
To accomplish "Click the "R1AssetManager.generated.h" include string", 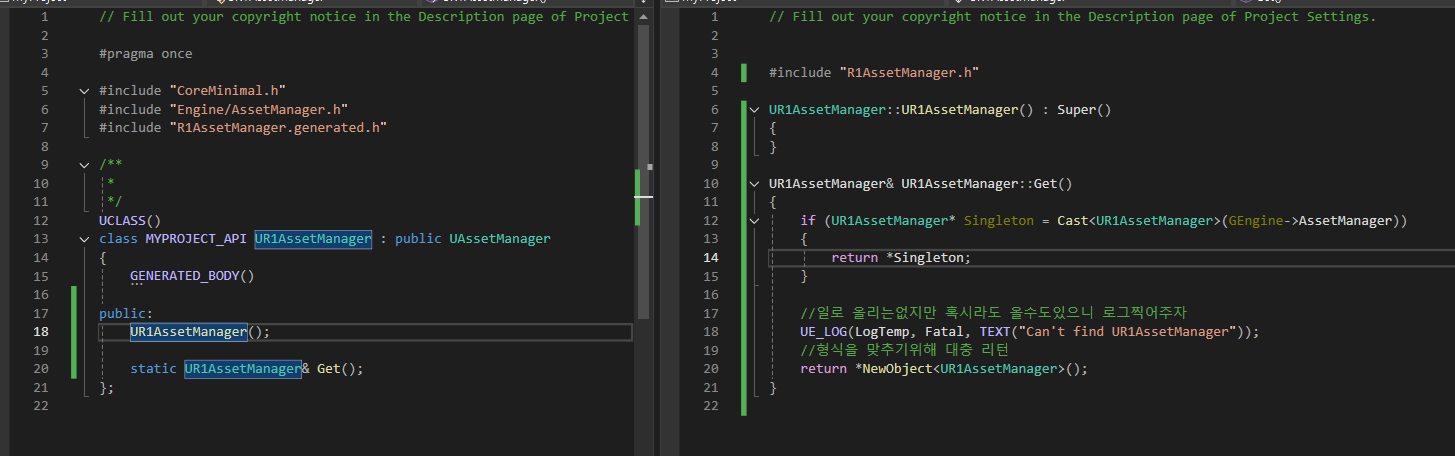I will [x=277, y=128].
